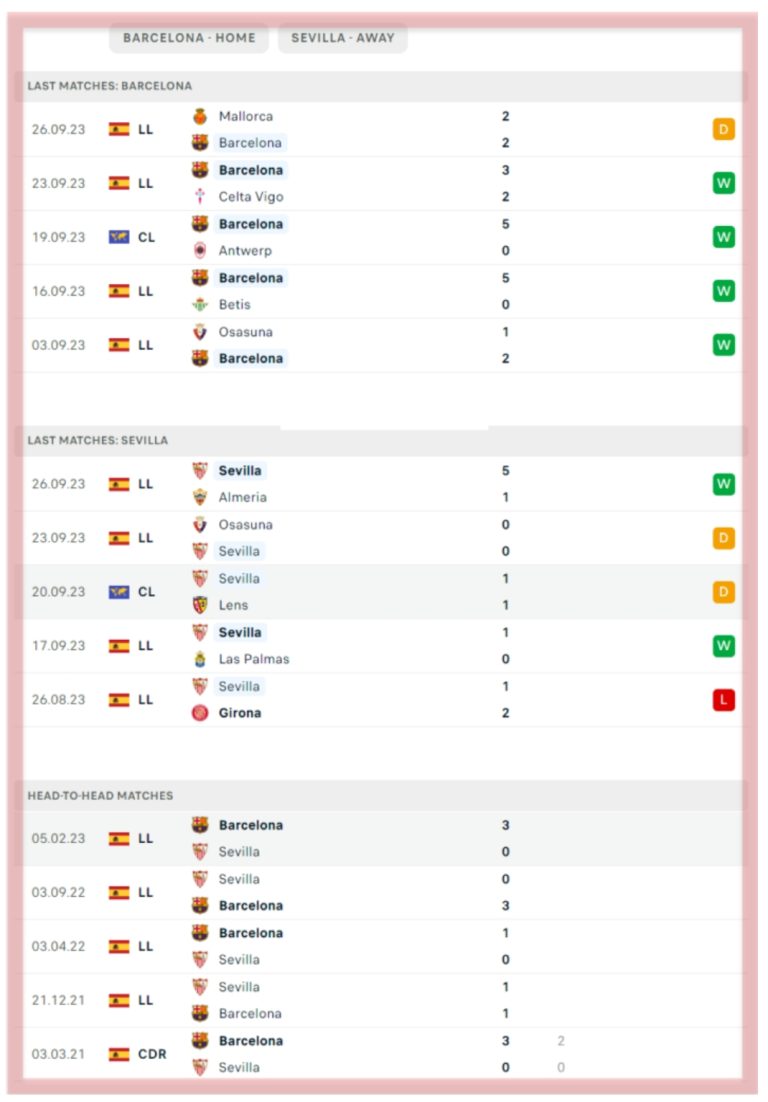768x1102 pixels.
Task: Open the Las Palmas team link
Action: pyautogui.click(x=254, y=659)
